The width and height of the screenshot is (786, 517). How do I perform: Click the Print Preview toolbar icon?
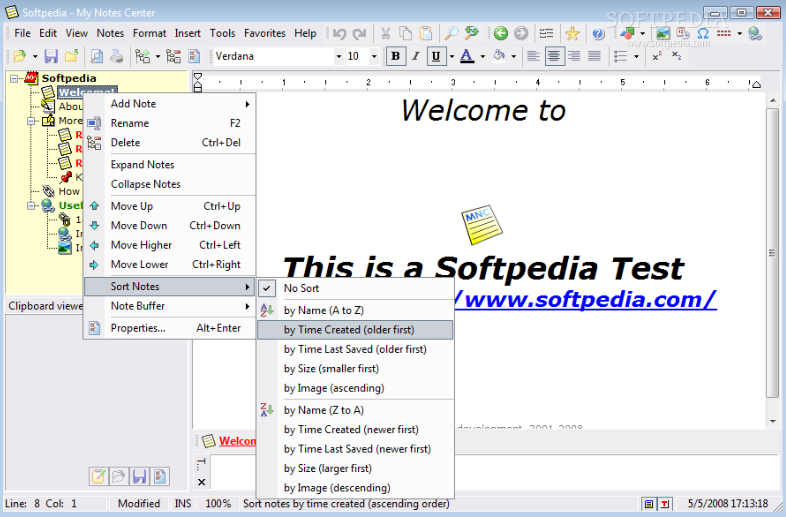tap(96, 56)
